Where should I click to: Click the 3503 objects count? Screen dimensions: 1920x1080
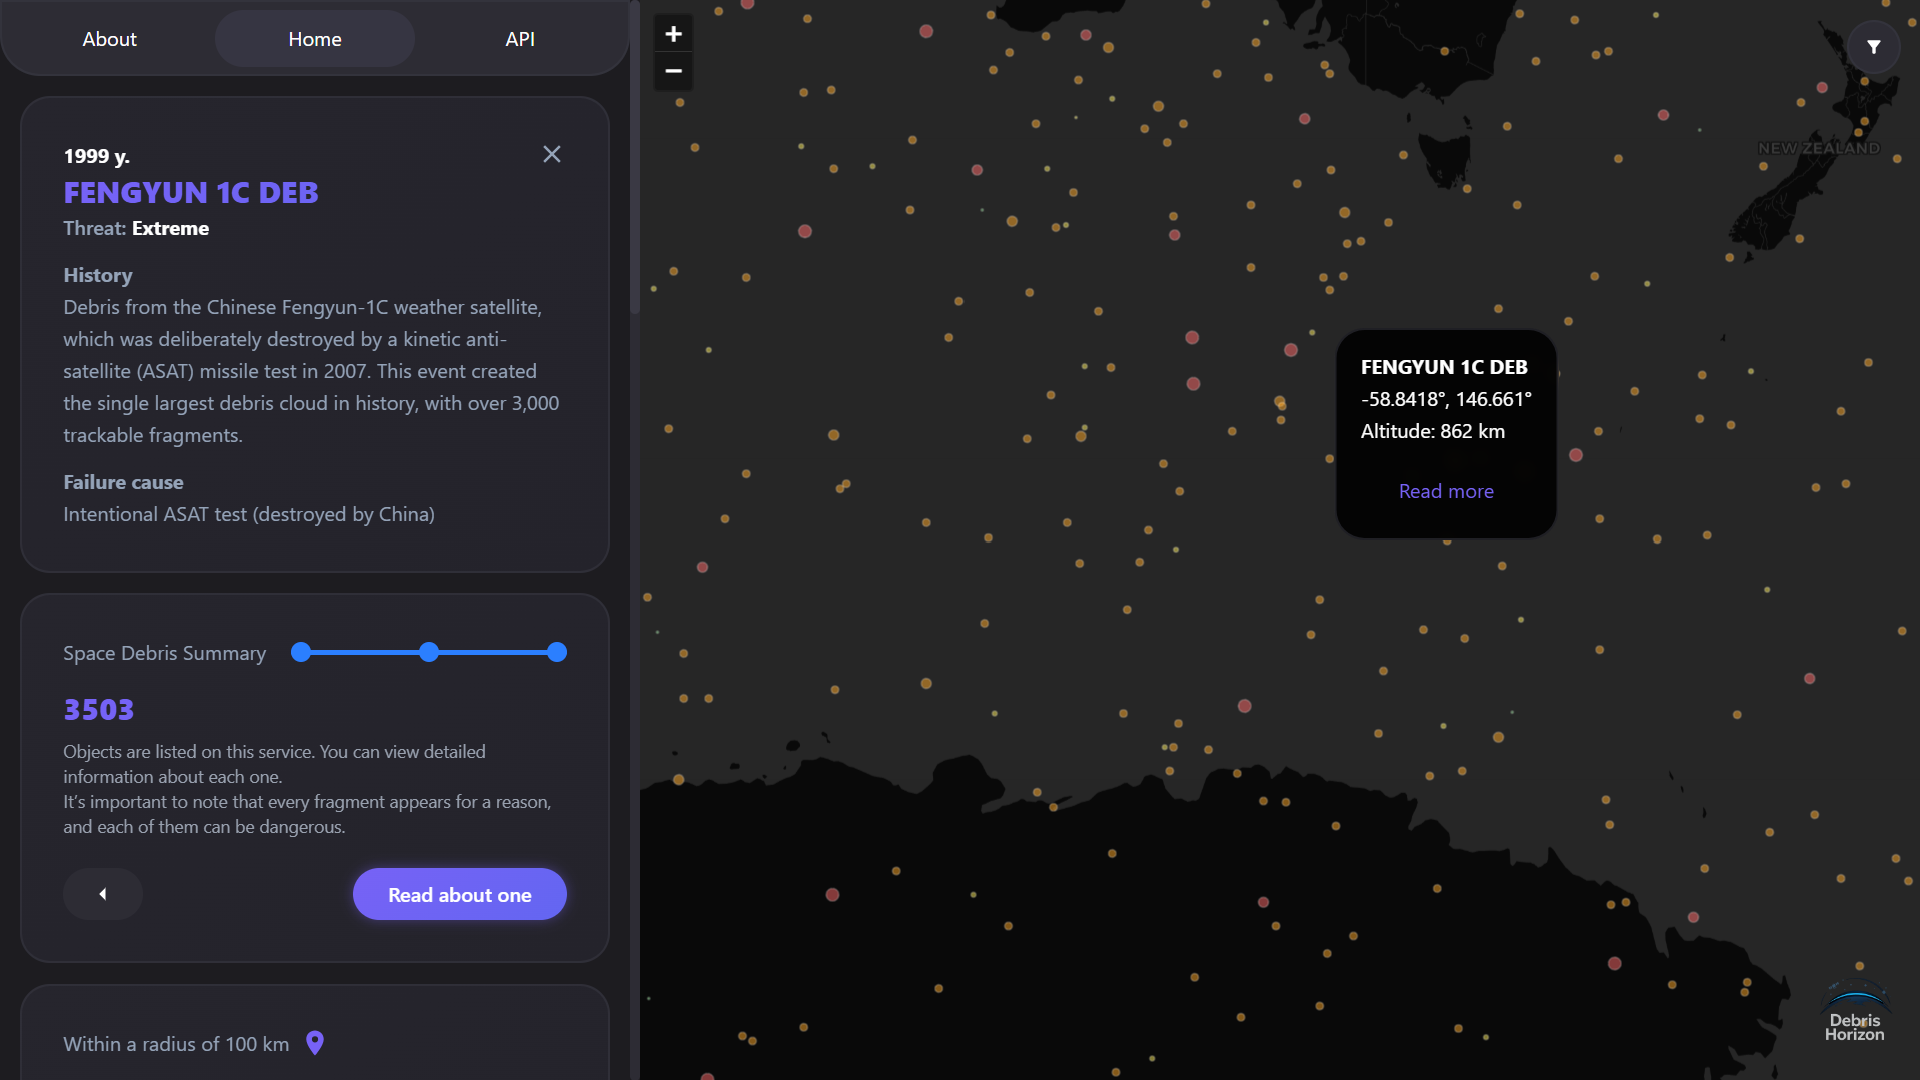[x=99, y=709]
